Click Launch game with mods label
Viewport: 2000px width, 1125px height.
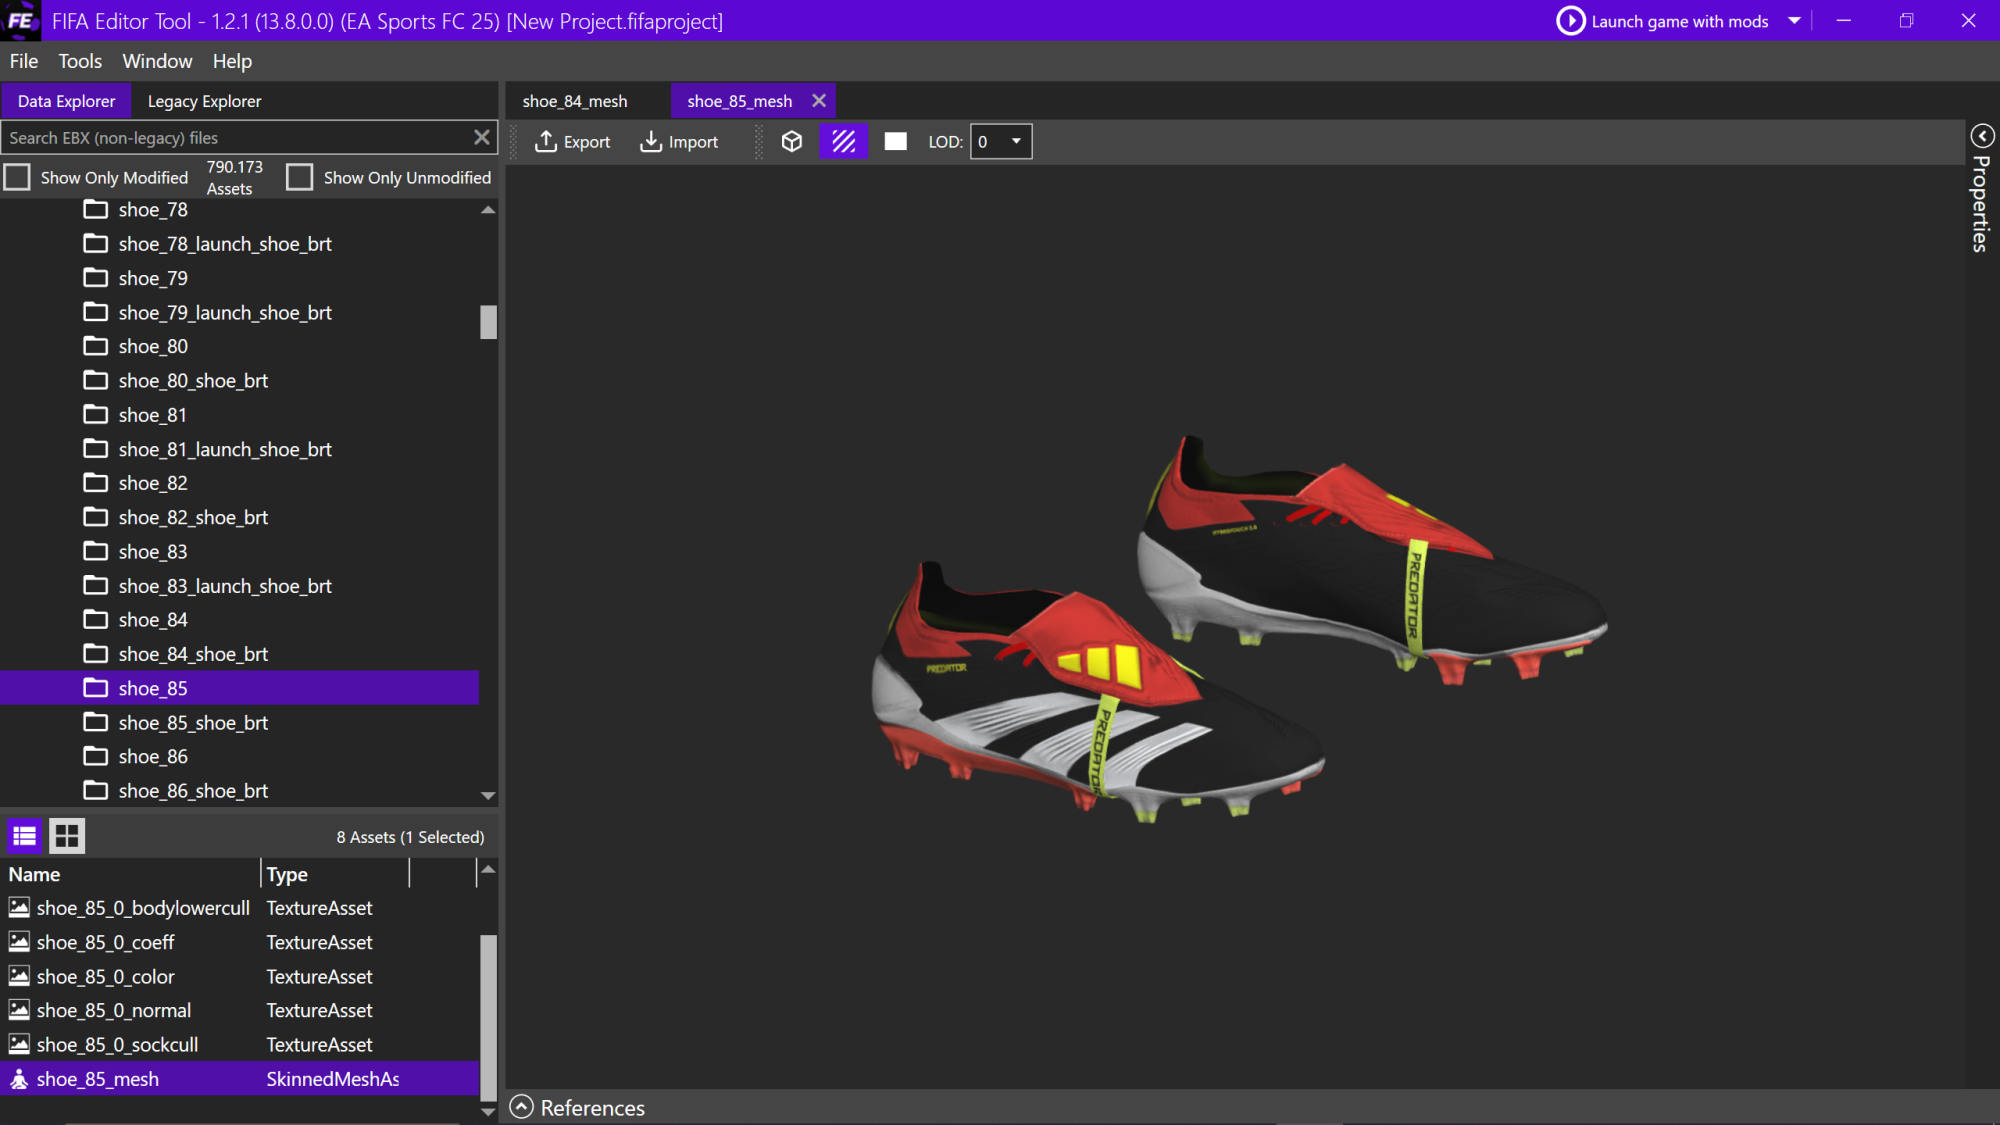(x=1679, y=21)
